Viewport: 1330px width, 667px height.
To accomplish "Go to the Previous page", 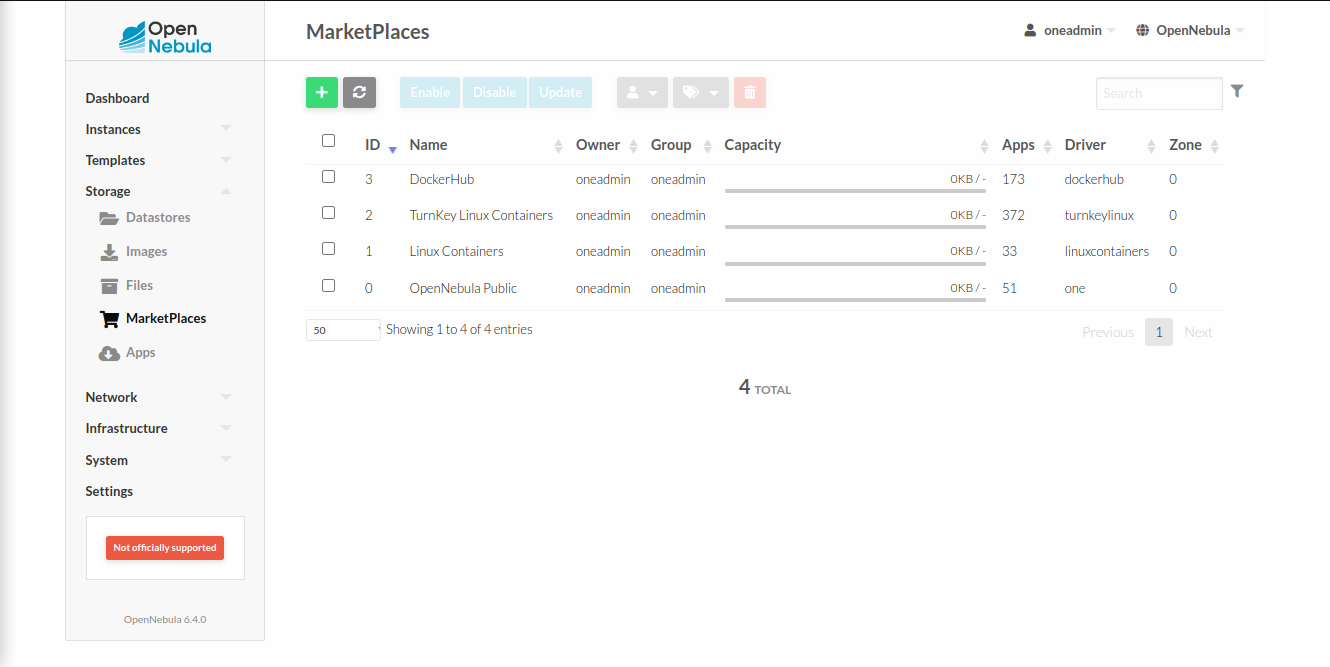I will [1108, 332].
